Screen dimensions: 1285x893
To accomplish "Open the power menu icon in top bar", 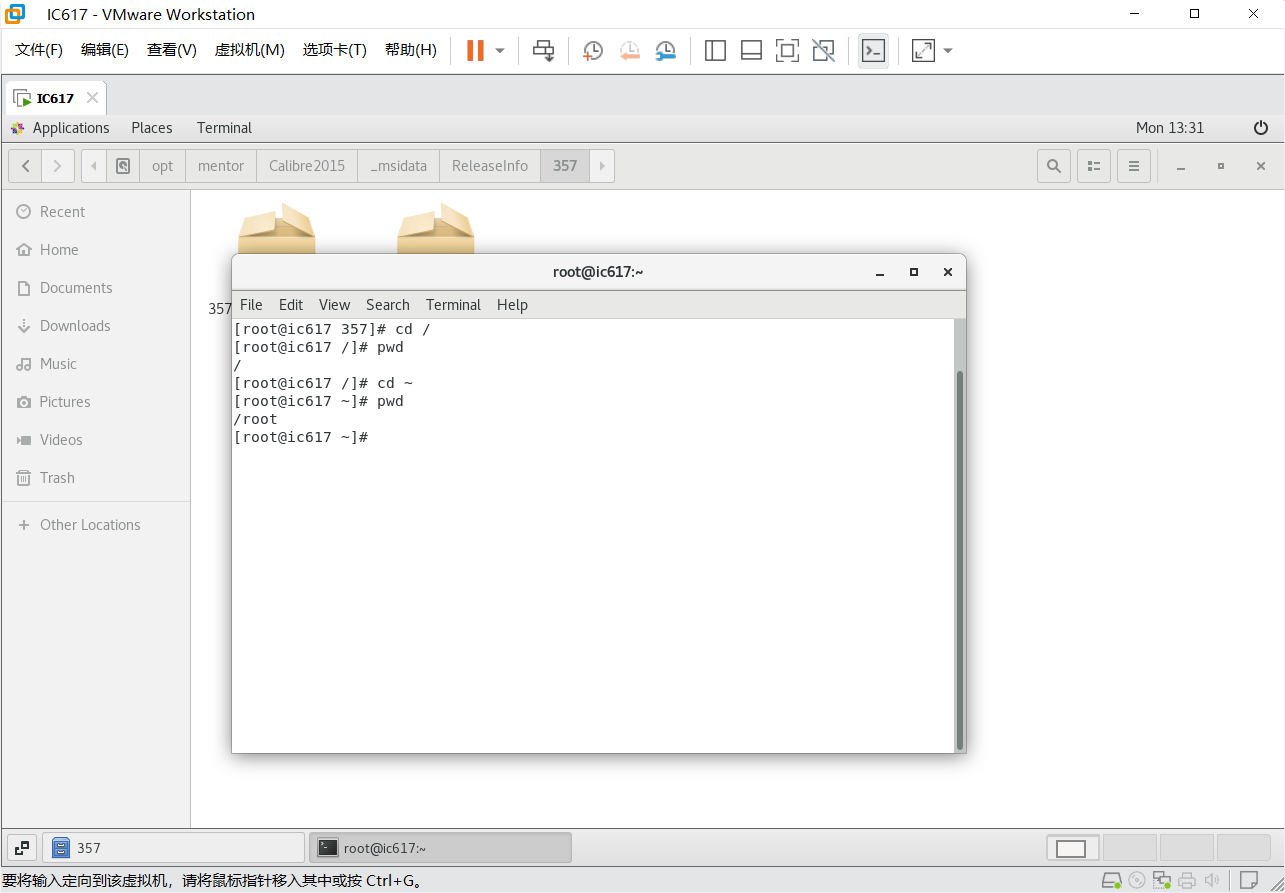I will click(1261, 128).
